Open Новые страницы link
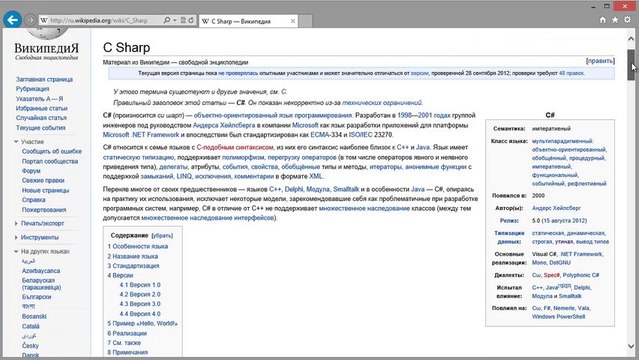Image resolution: width=639 pixels, height=360 pixels. [46, 190]
